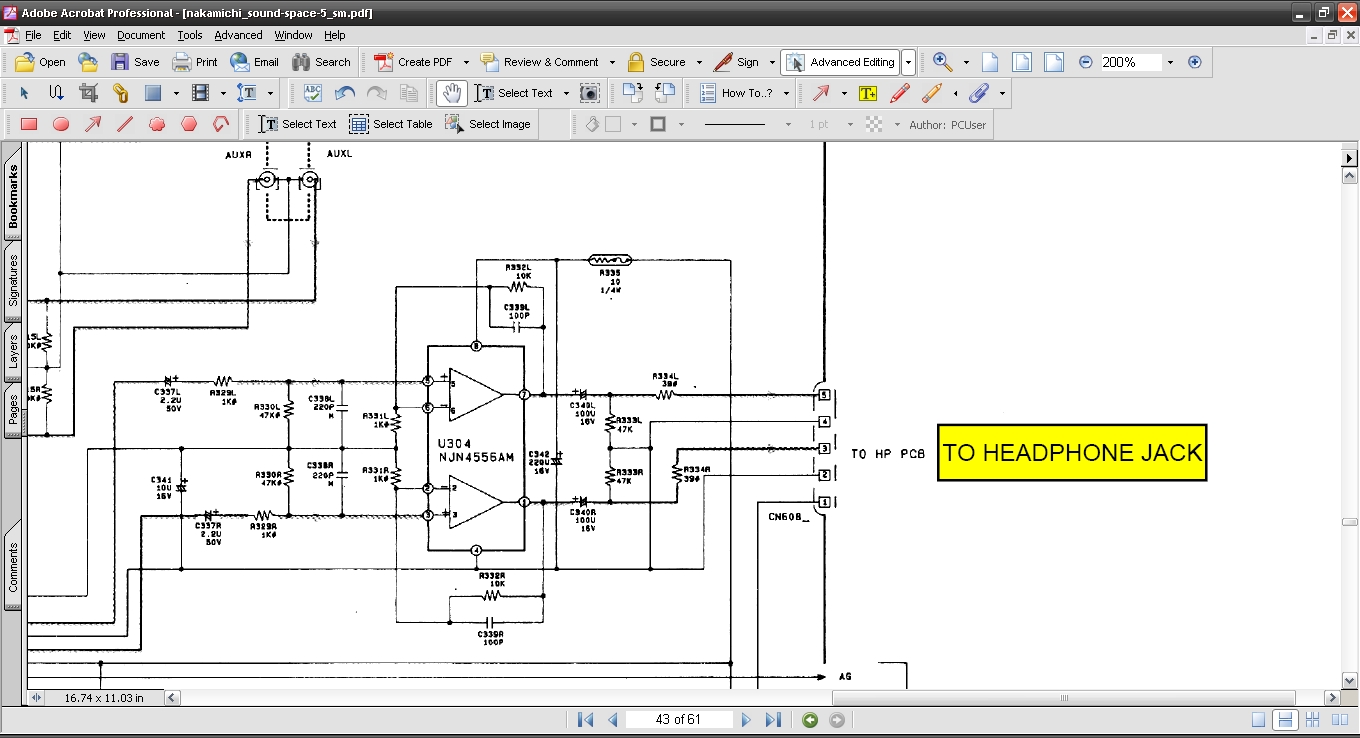
Task: Expand the Attach file tool dropdown
Action: tap(1002, 93)
